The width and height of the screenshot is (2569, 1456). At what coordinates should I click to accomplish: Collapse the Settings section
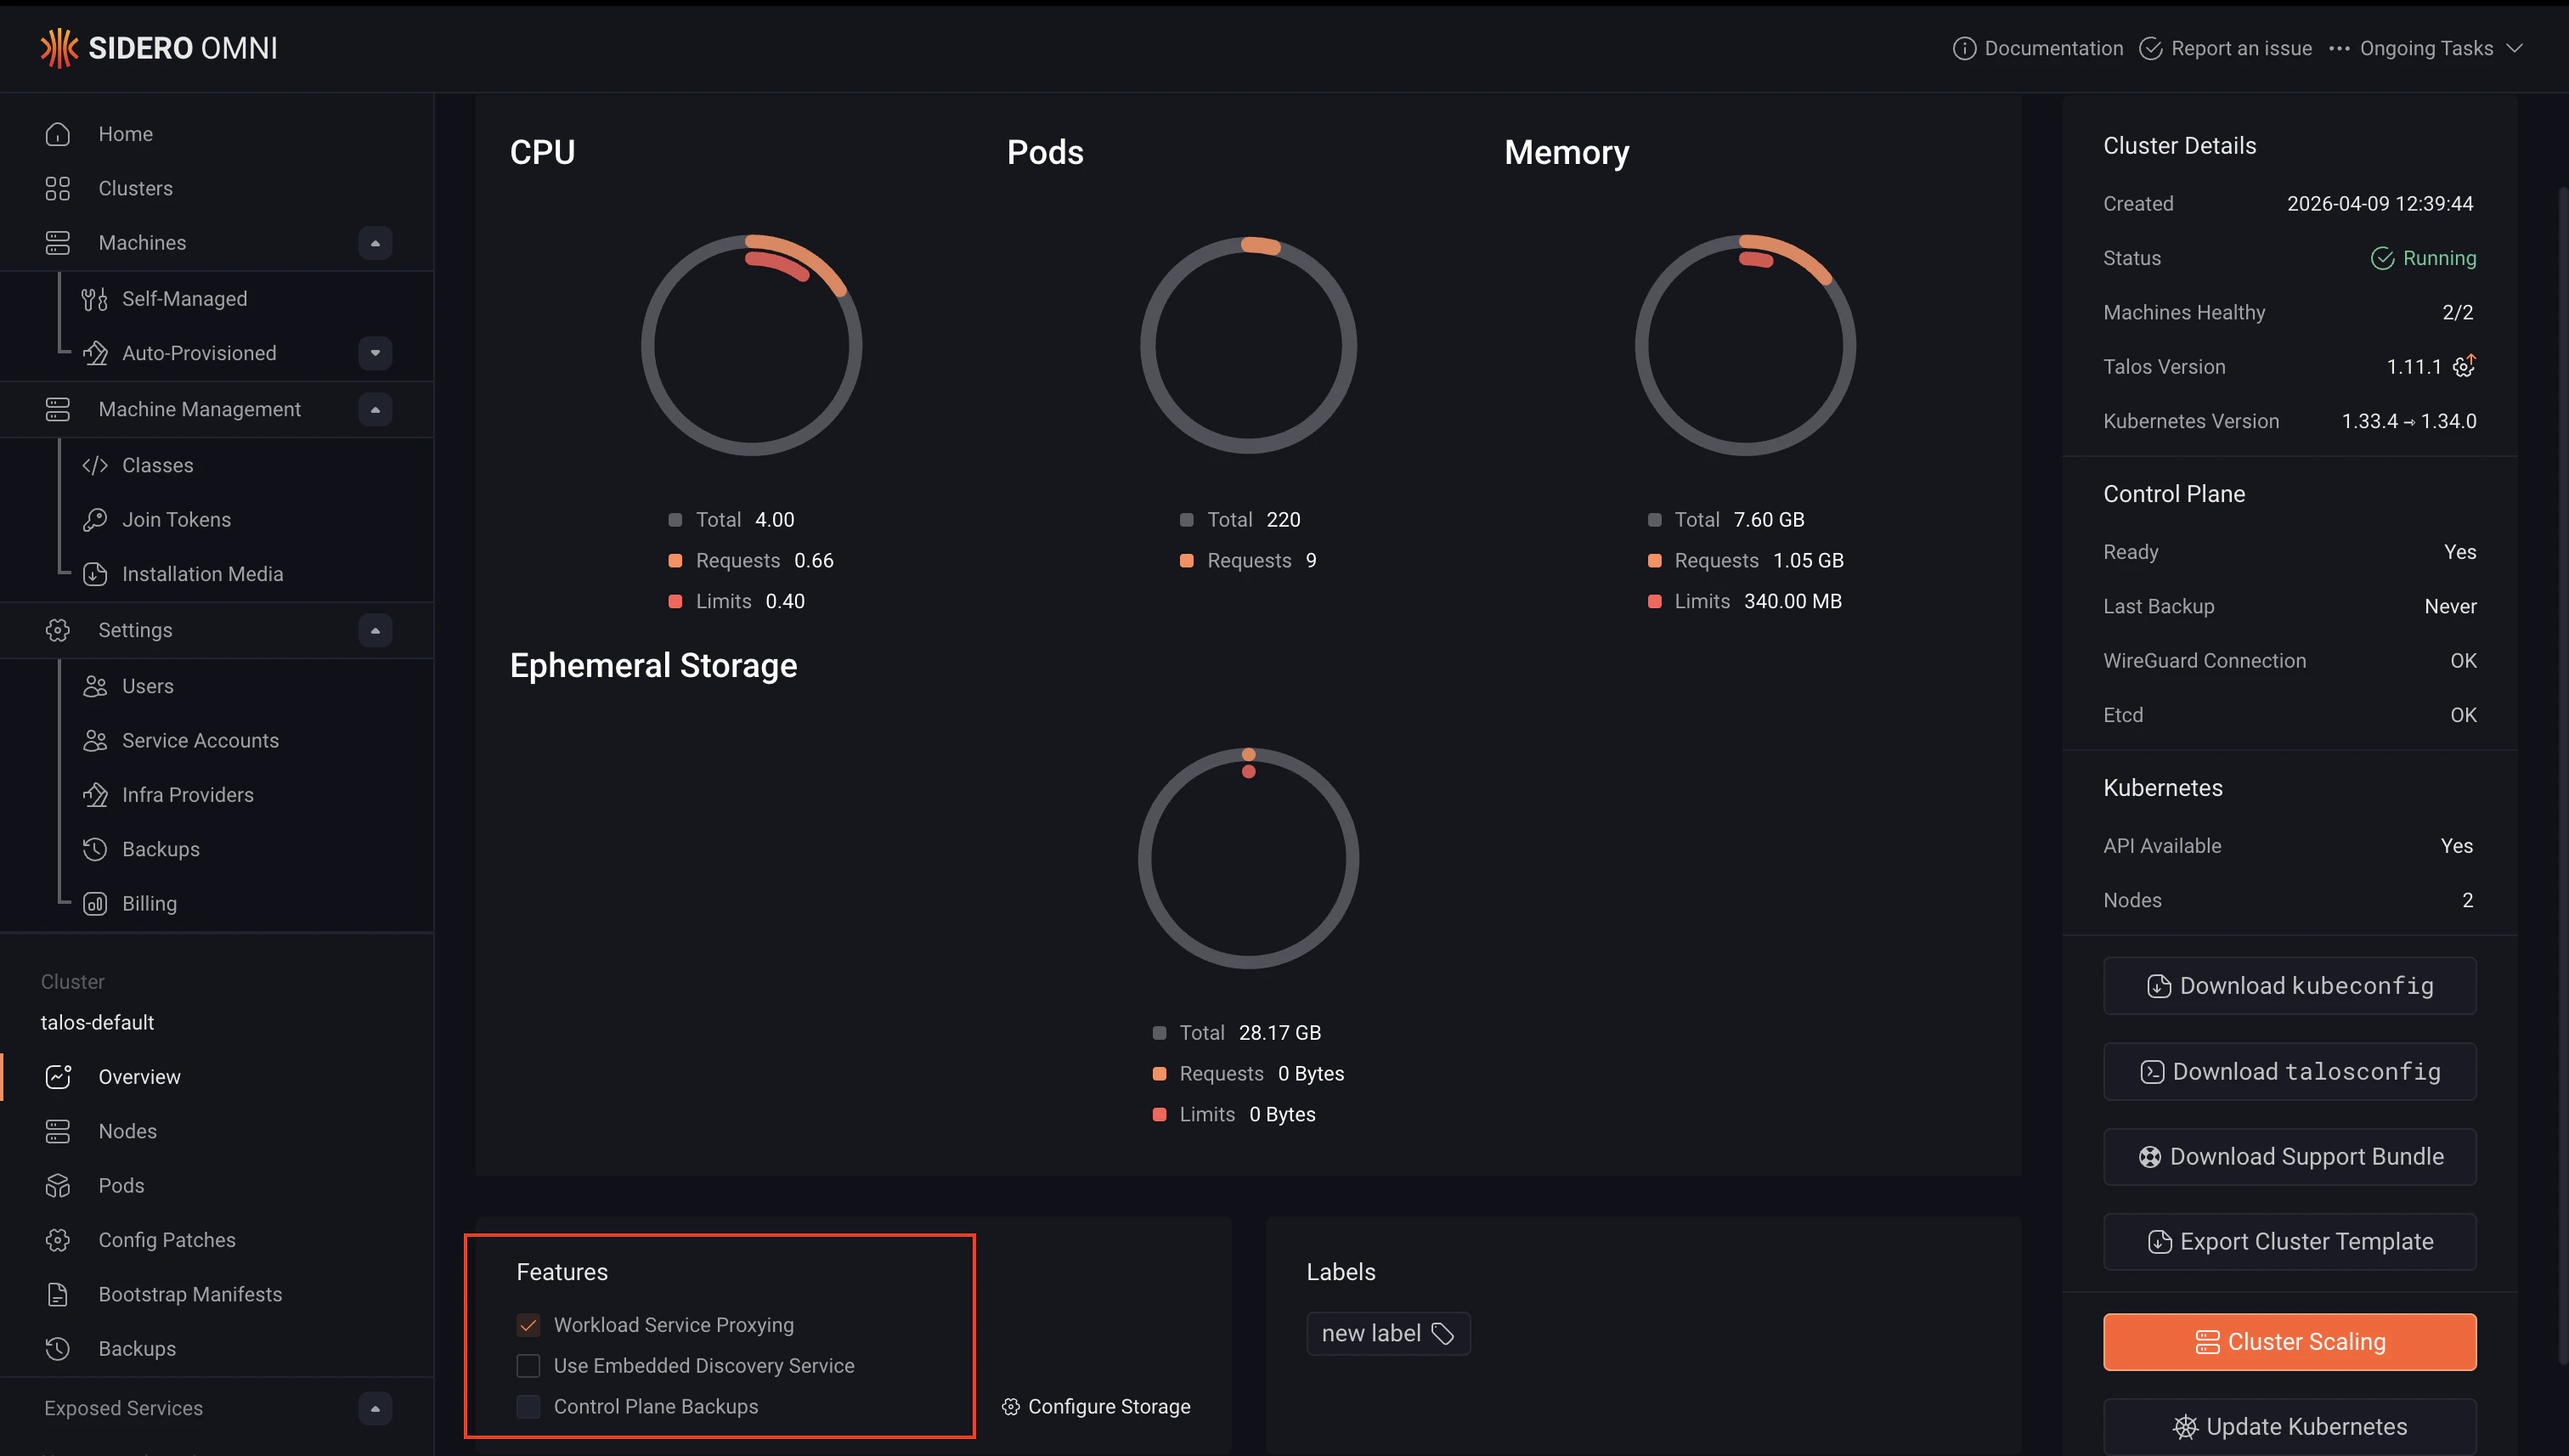[x=375, y=630]
